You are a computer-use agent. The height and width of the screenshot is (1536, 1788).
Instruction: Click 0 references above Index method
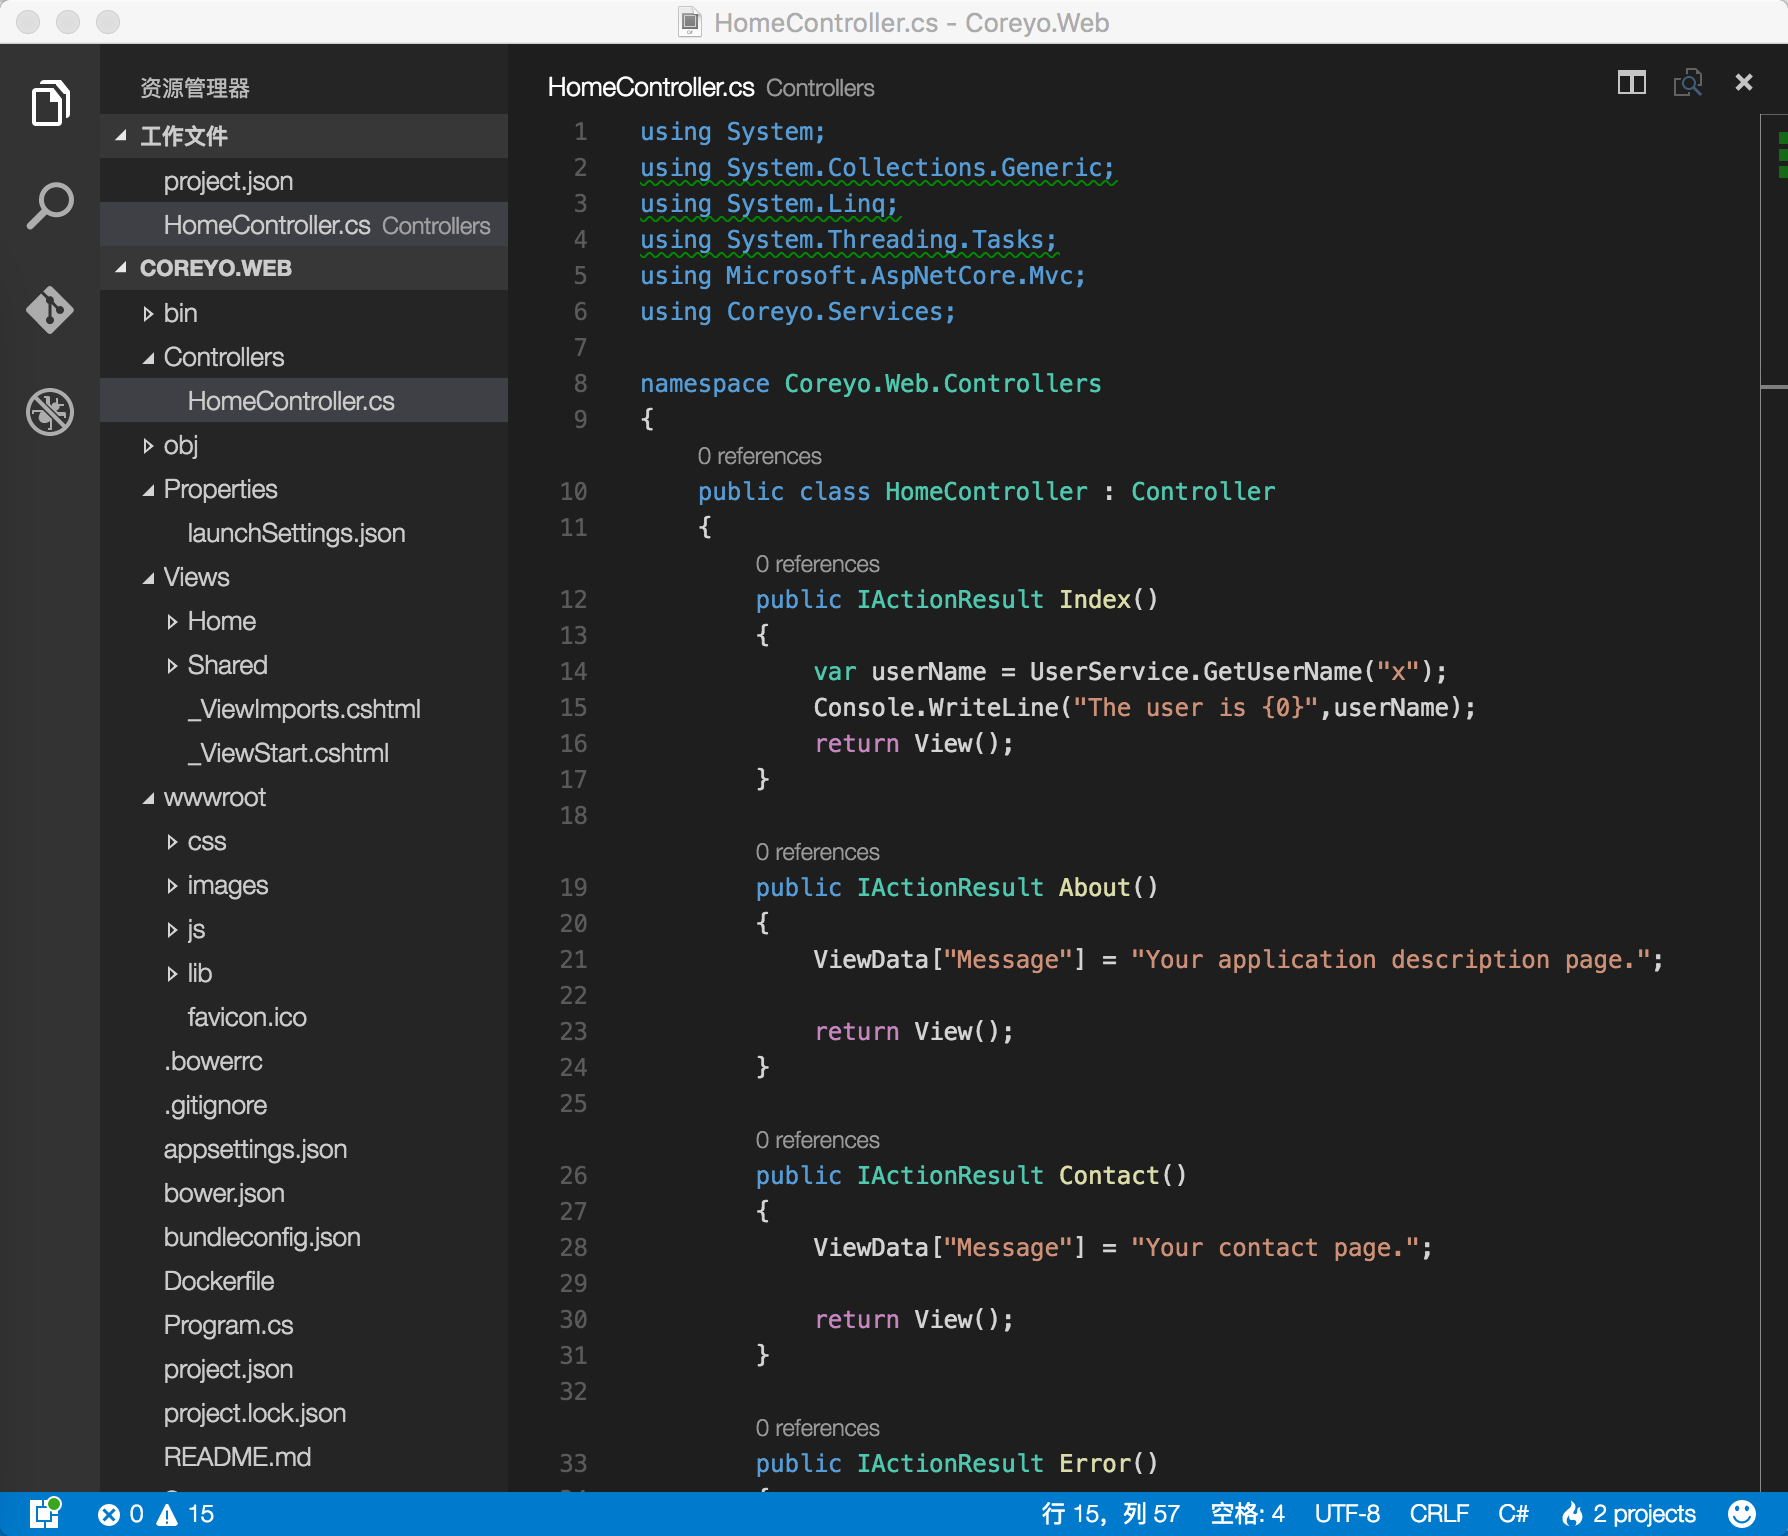818,564
